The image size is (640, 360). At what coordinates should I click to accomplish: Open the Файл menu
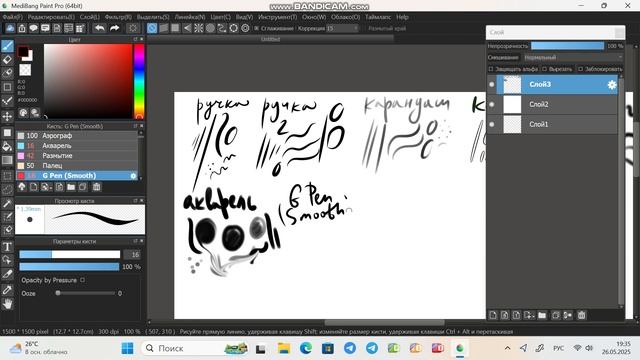(13, 17)
